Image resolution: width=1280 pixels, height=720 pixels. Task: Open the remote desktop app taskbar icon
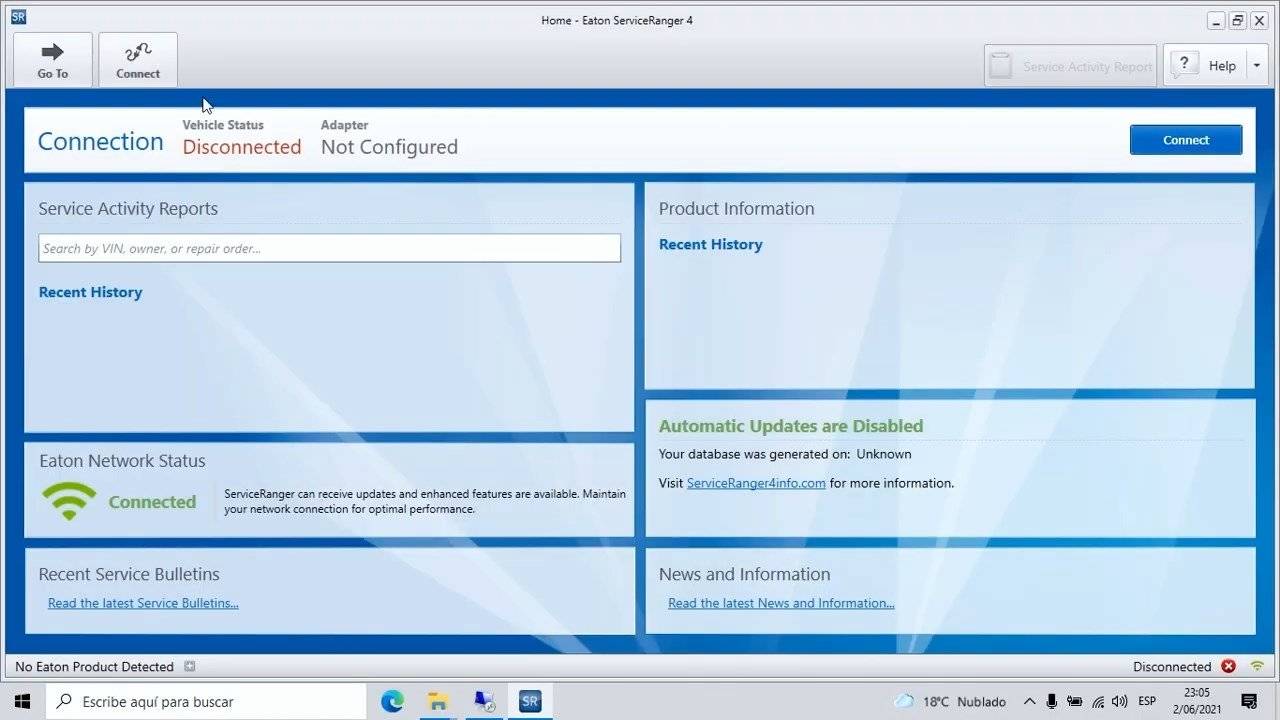pyautogui.click(x=484, y=701)
